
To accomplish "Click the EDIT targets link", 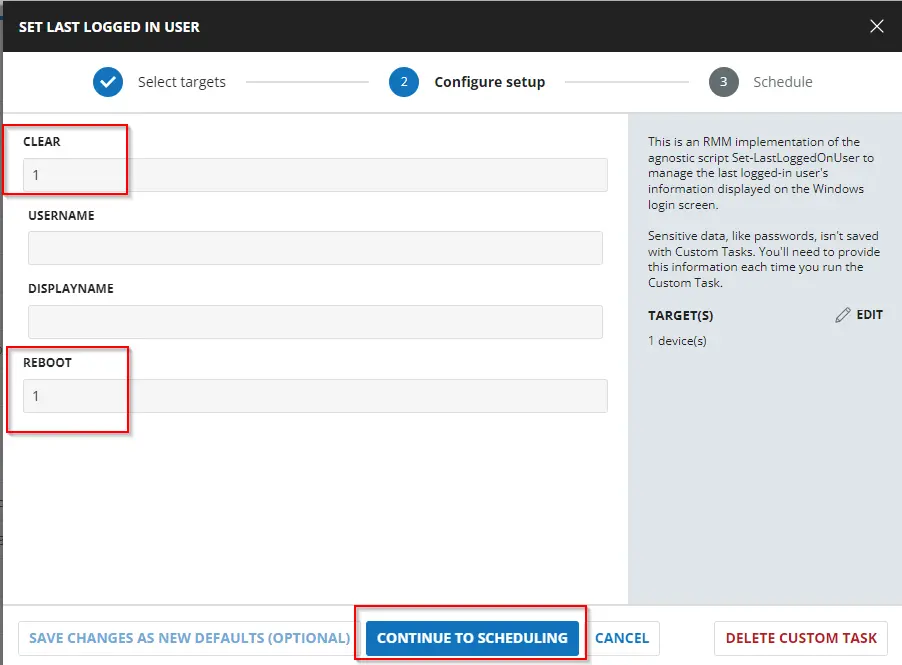I will coord(869,315).
